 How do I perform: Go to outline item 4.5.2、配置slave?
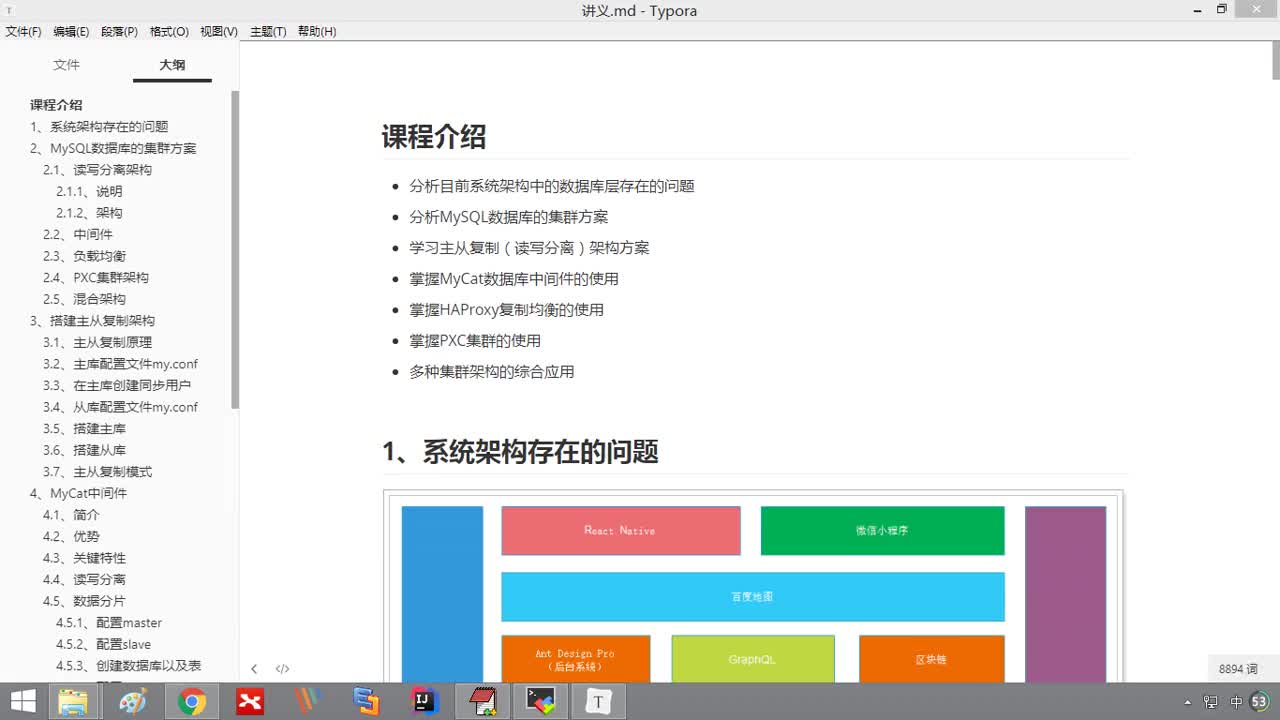[x=103, y=645]
